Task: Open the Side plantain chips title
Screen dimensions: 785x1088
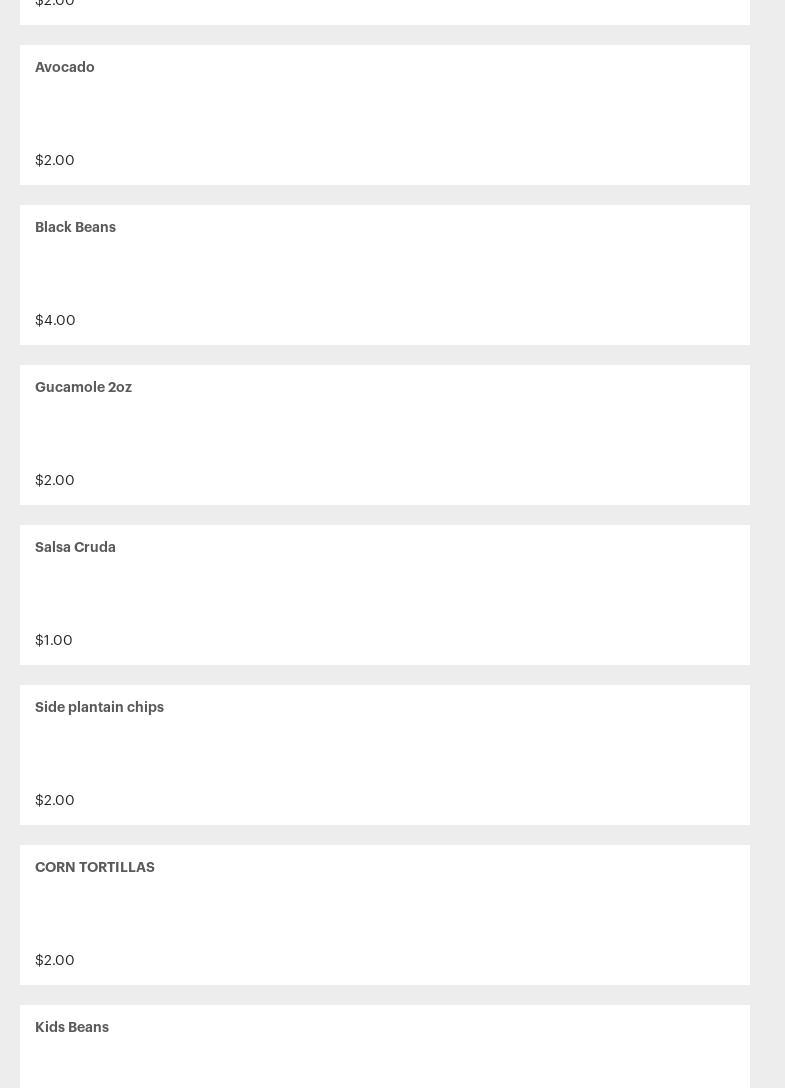Action: (99, 707)
